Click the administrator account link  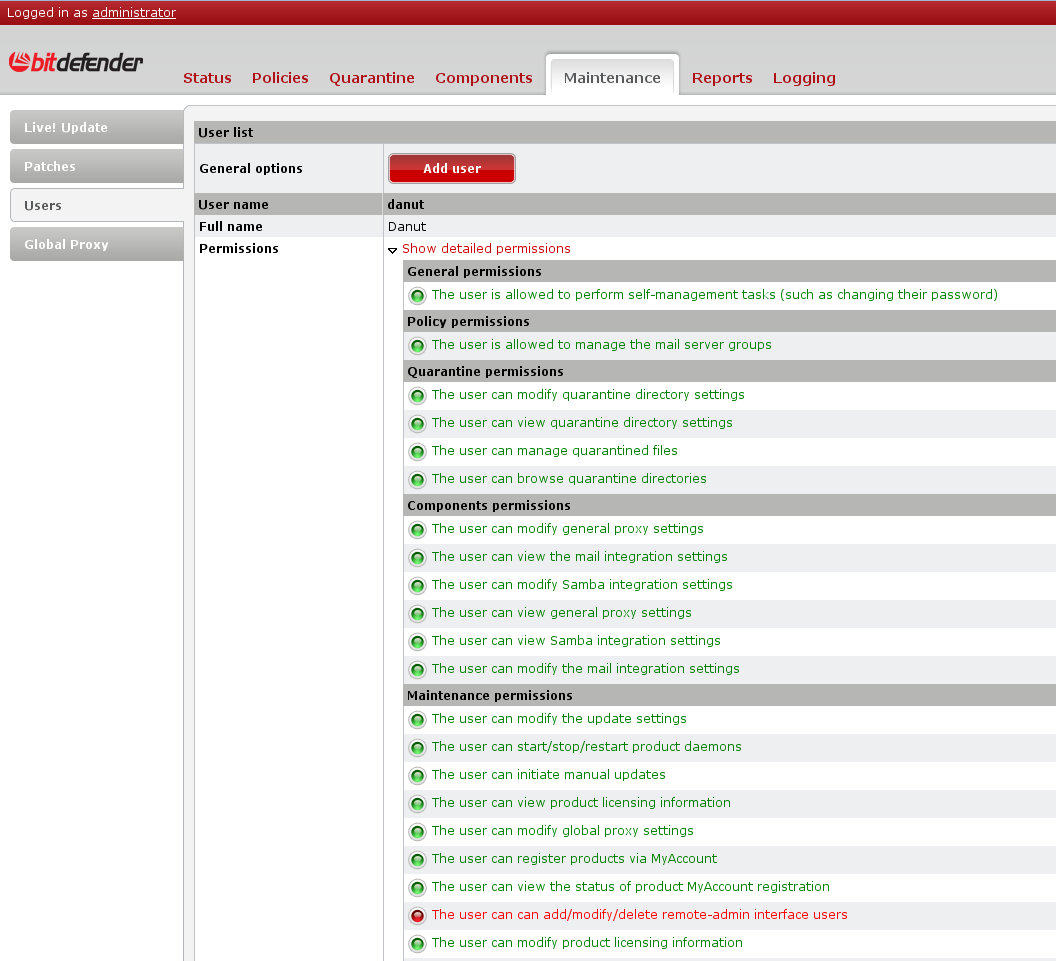click(134, 13)
